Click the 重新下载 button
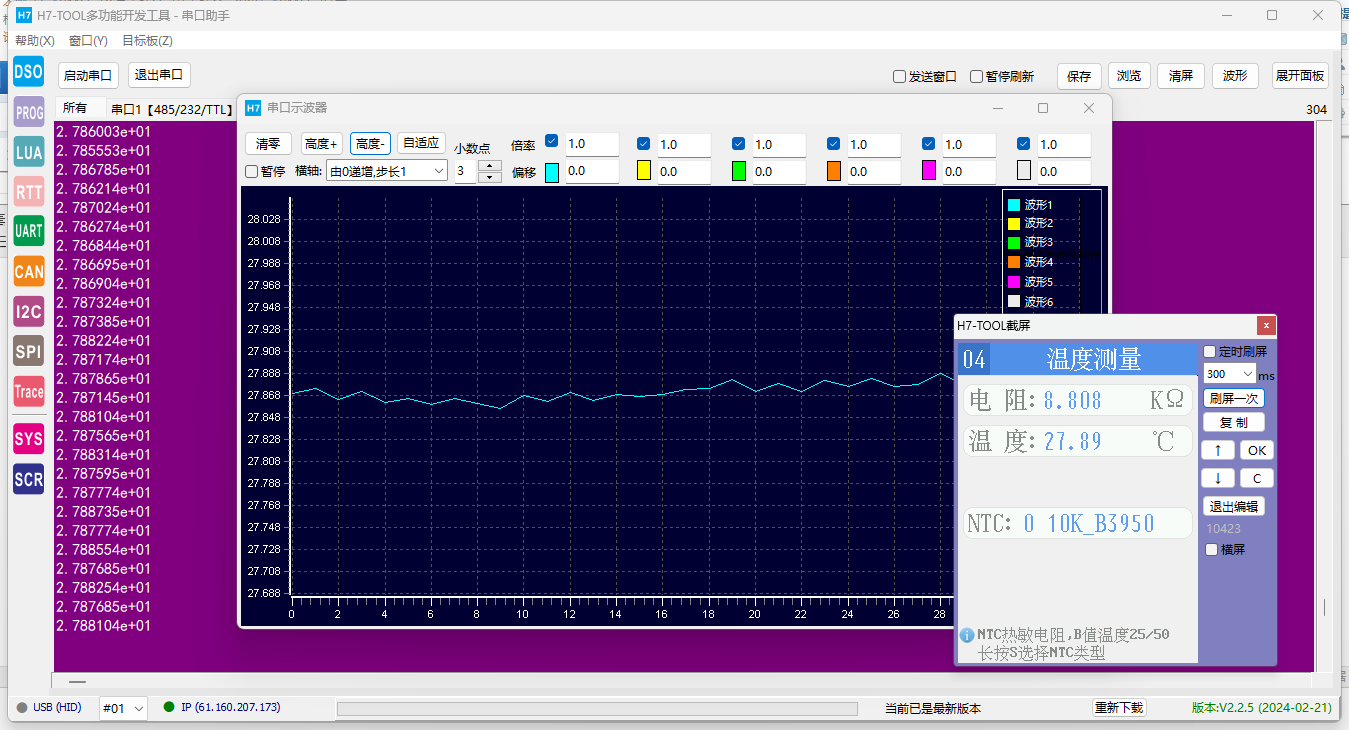The width and height of the screenshot is (1349, 730). [x=1119, y=707]
